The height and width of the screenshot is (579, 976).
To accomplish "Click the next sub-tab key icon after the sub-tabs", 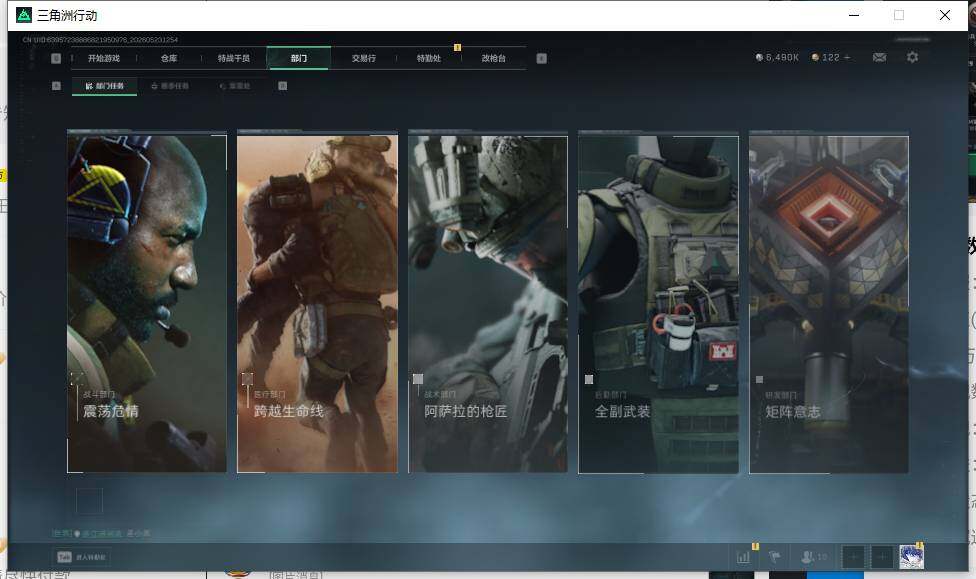I will tap(283, 86).
